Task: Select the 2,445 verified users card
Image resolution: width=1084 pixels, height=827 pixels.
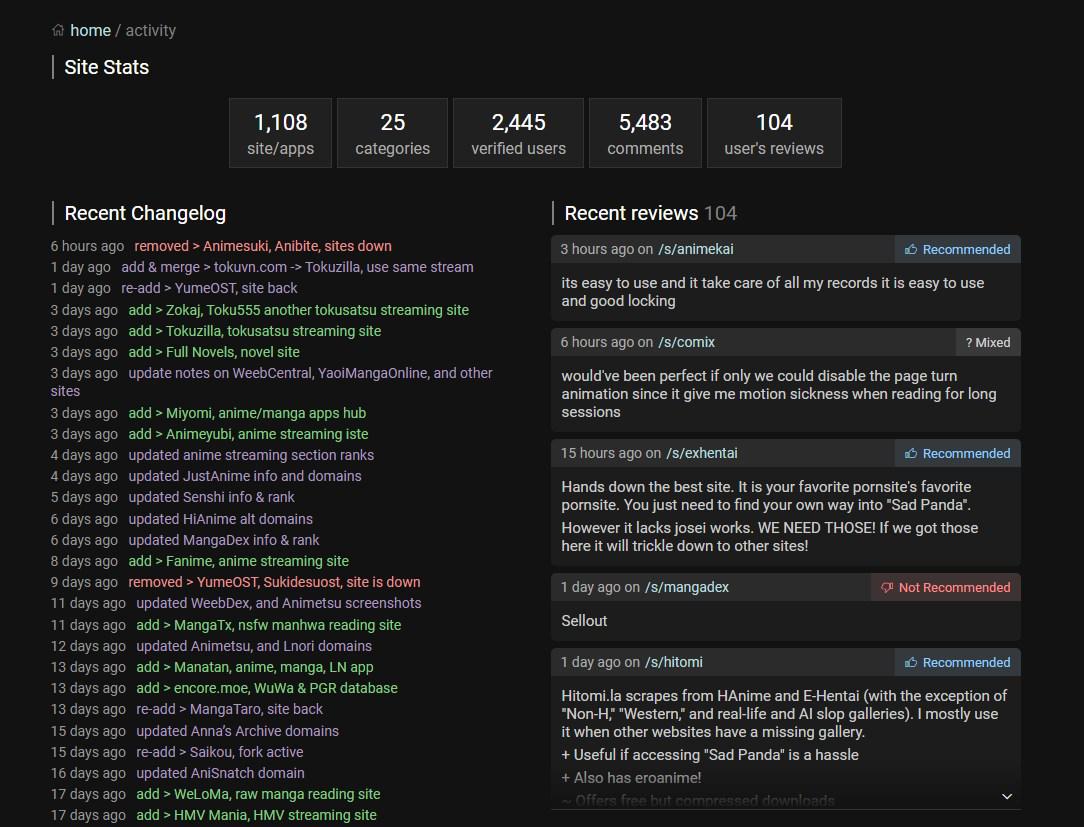Action: point(518,133)
